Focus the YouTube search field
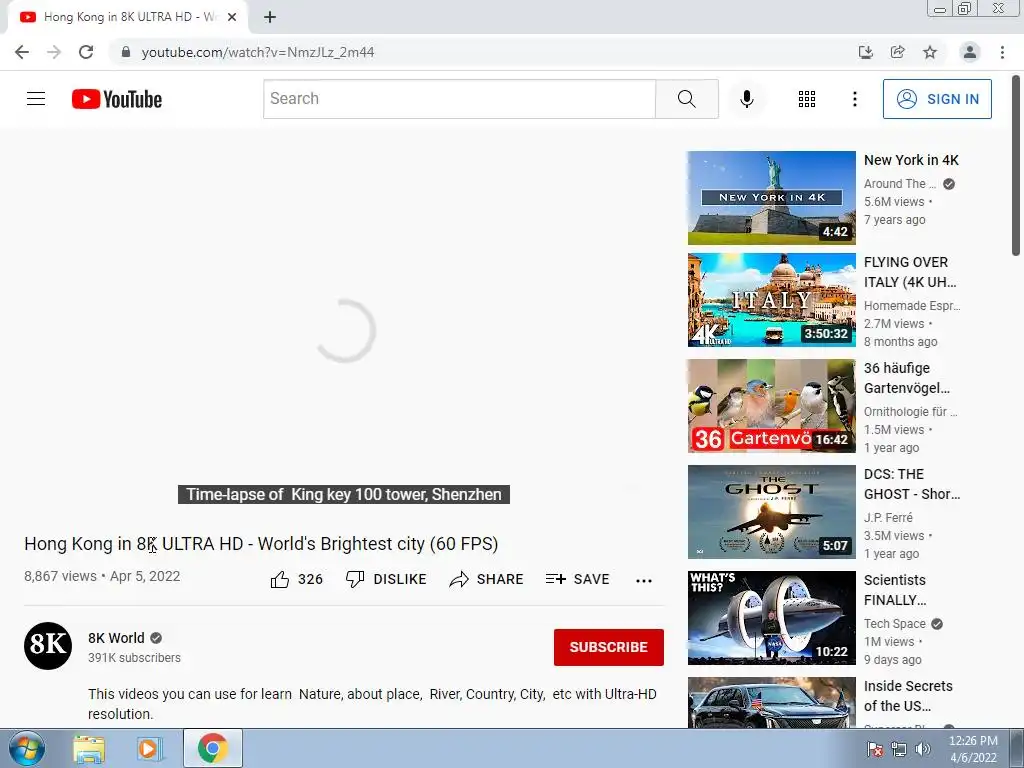Screen dimensions: 1024x768 pos(460,99)
